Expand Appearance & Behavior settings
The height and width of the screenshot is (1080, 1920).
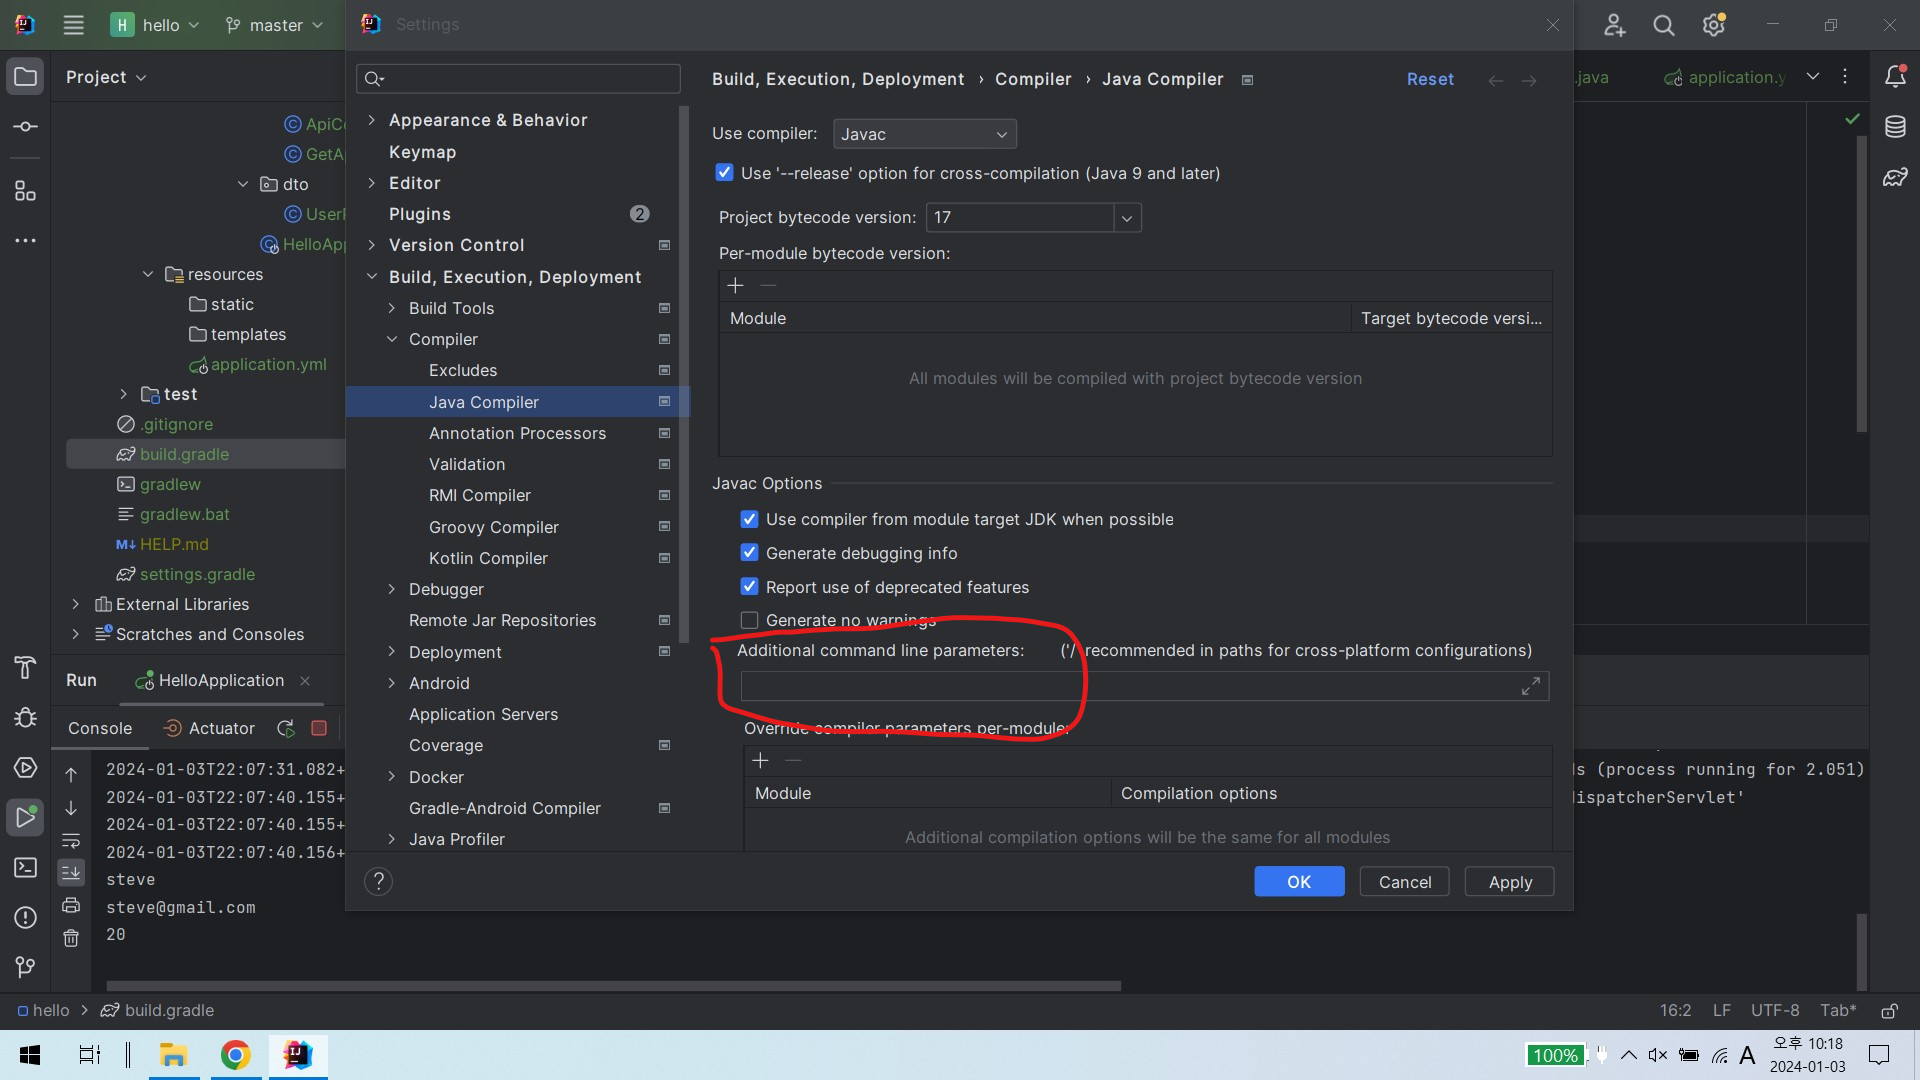point(372,120)
